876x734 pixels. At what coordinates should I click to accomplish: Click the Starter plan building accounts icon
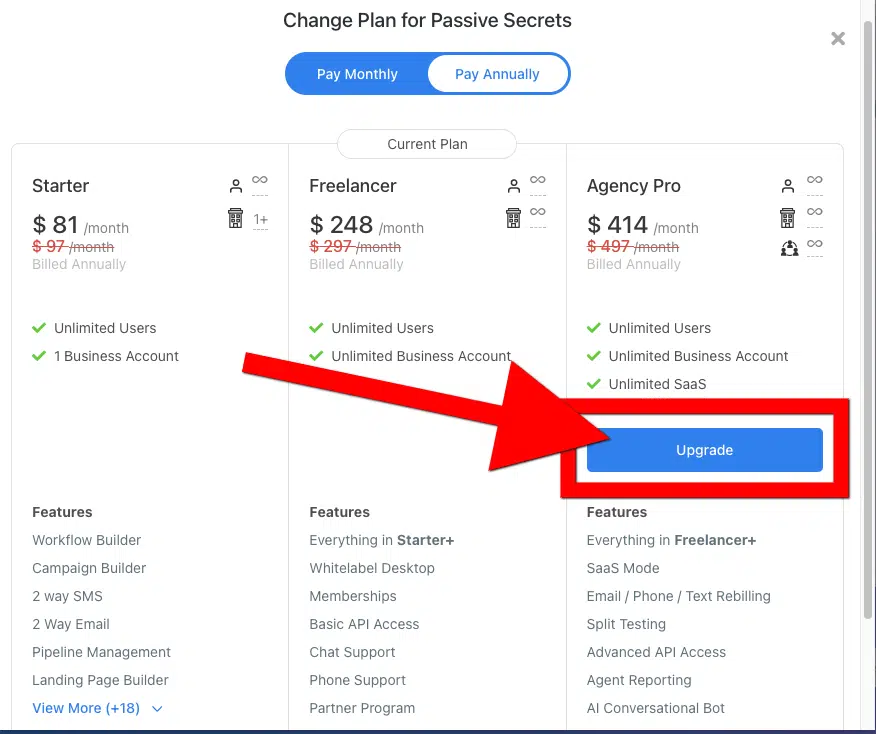point(235,218)
